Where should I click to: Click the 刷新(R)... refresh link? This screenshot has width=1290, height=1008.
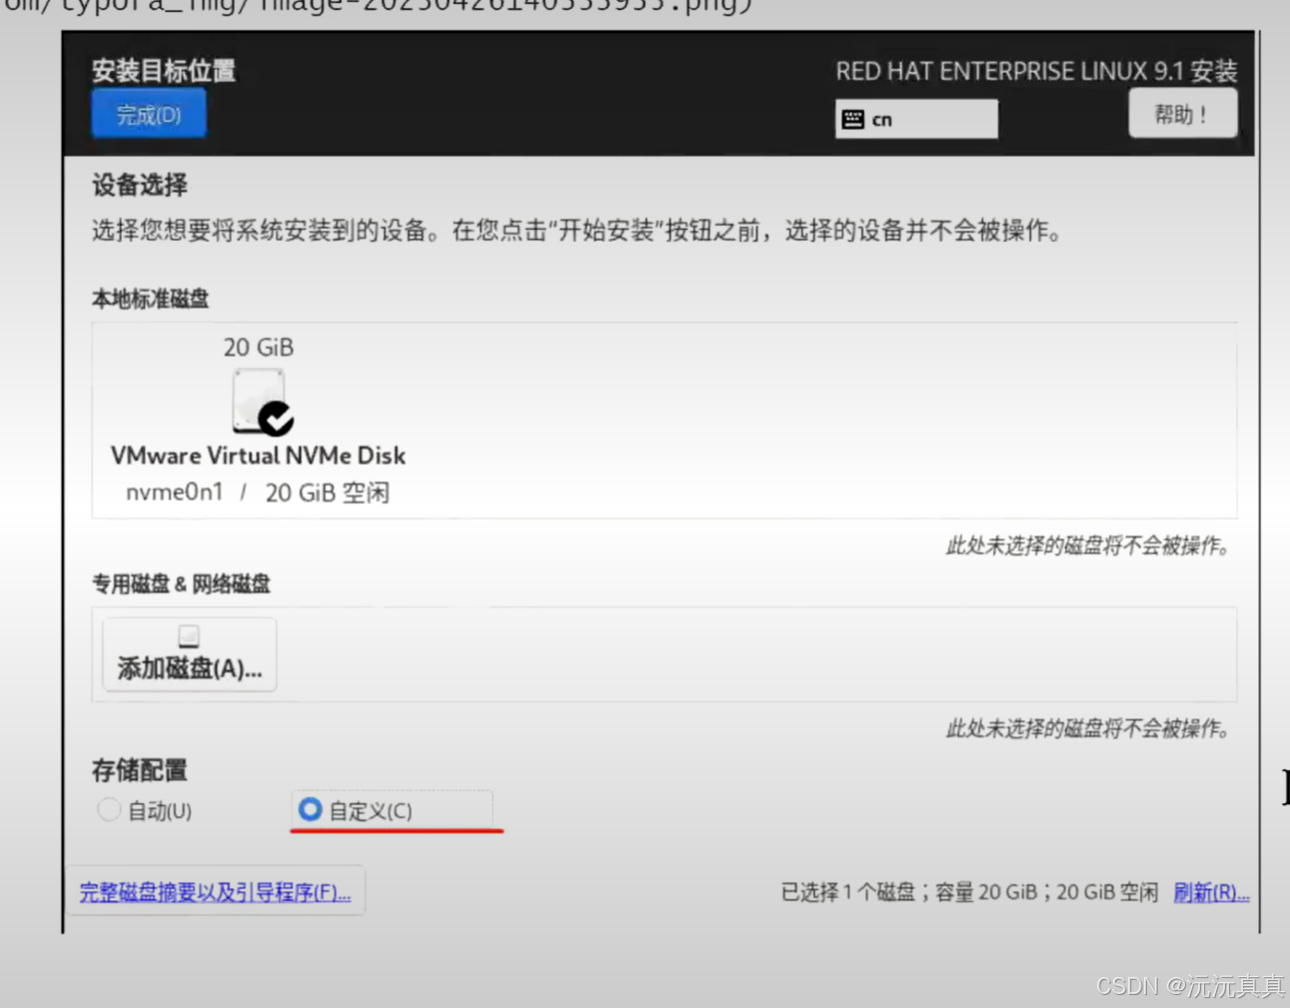tap(1211, 892)
